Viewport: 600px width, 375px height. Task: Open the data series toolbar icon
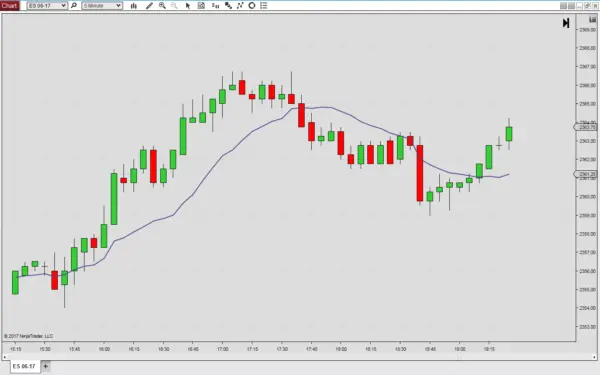coord(228,6)
